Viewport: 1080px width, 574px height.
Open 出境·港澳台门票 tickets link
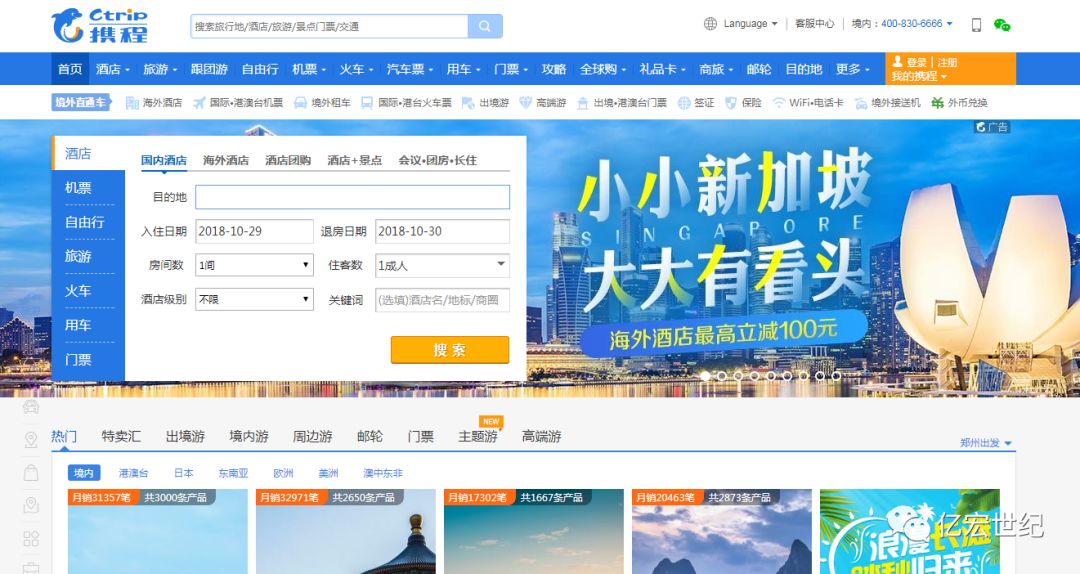point(621,103)
